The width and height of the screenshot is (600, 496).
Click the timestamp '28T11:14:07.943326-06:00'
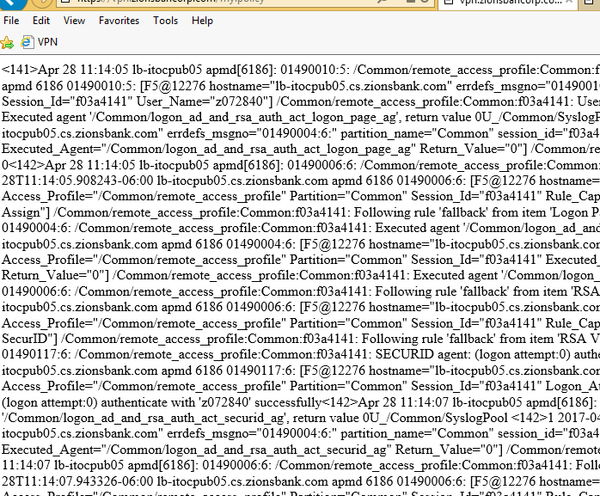click(x=78, y=481)
